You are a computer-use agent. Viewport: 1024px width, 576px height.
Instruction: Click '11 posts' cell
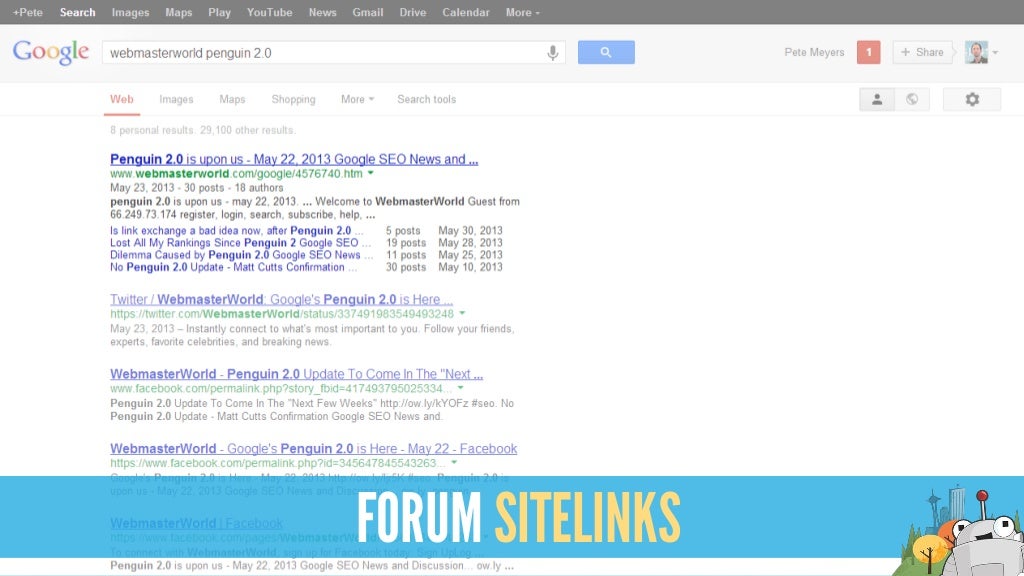[x=406, y=255]
